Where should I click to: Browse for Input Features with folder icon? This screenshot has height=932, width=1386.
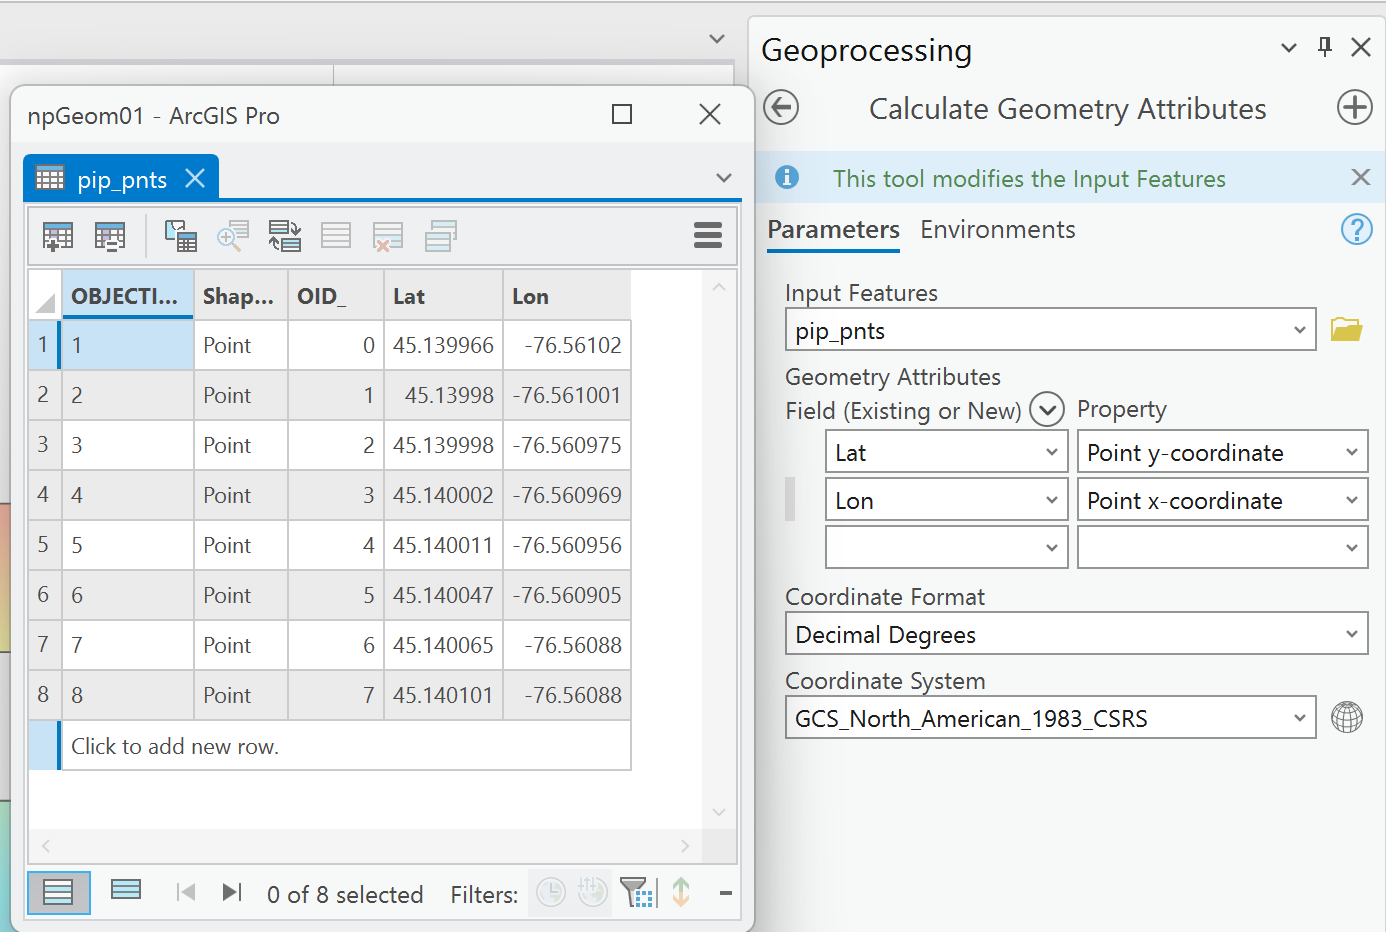coord(1346,329)
